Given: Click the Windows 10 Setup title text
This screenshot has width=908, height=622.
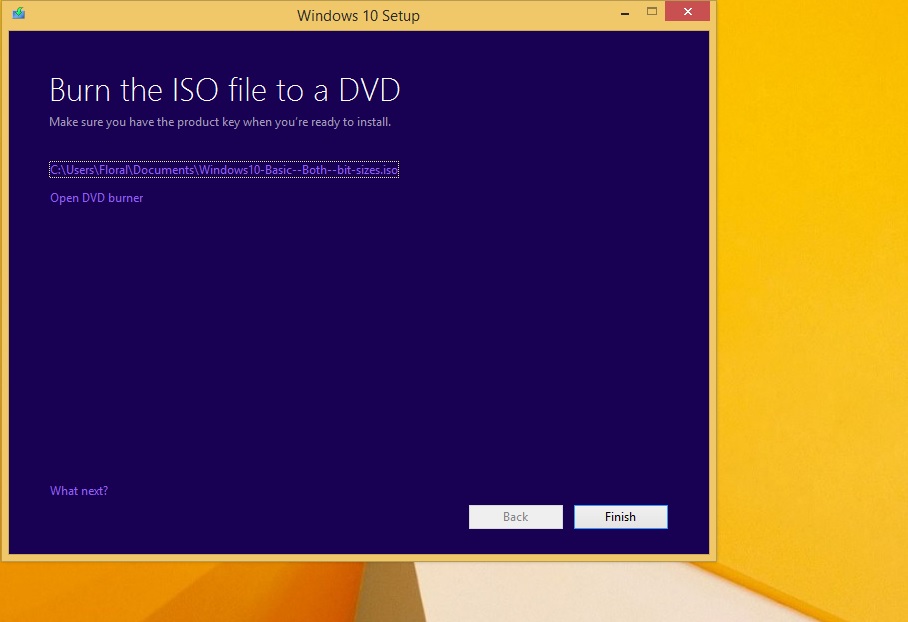Looking at the screenshot, I should pyautogui.click(x=358, y=16).
